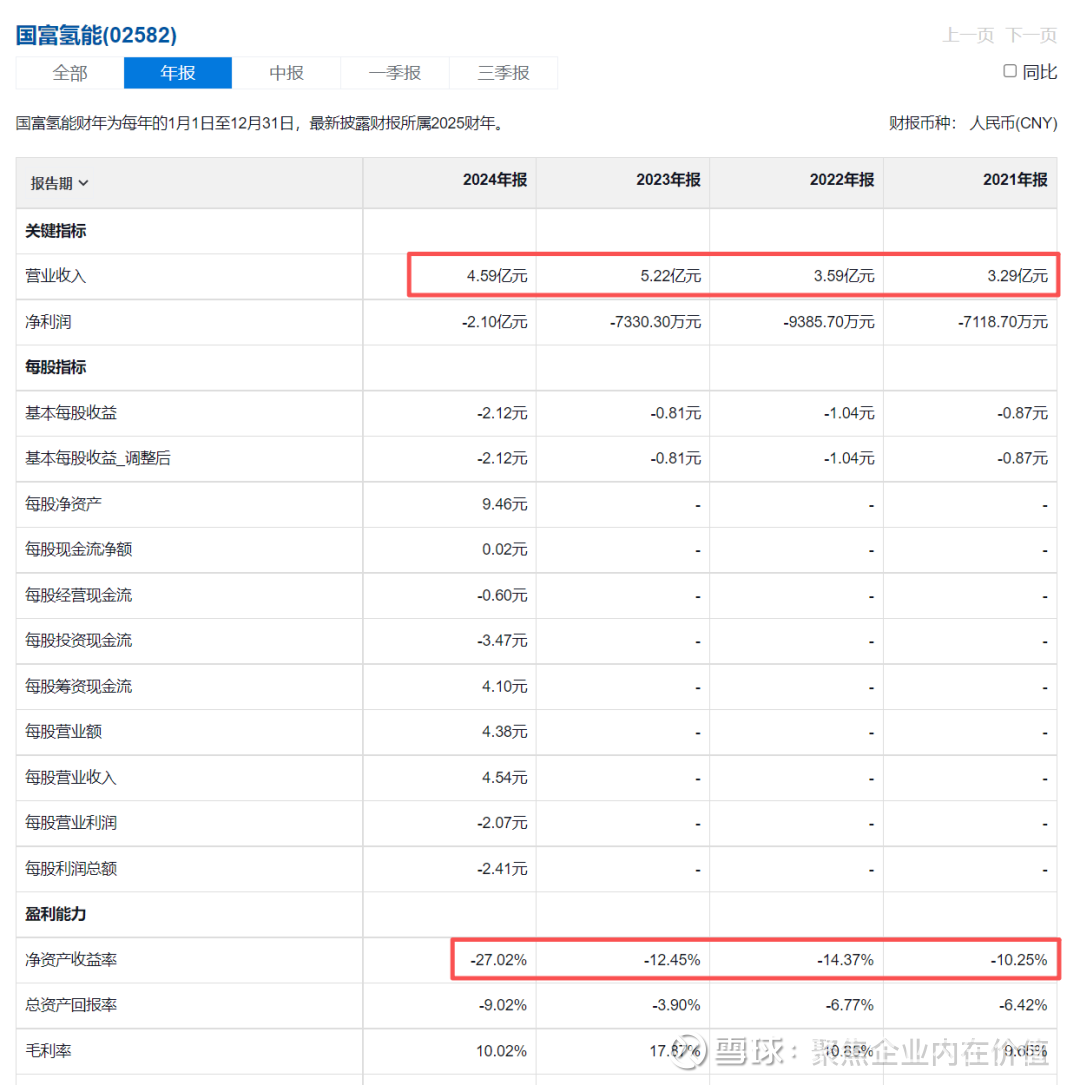Click the 毛利率 row label
Viewport: 1080px width, 1085px height.
pyautogui.click(x=48, y=1051)
